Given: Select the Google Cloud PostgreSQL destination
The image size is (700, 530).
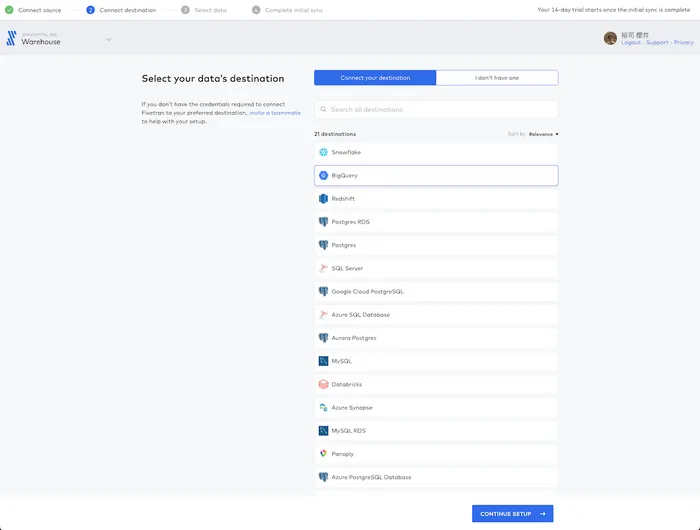Looking at the screenshot, I should [x=436, y=292].
